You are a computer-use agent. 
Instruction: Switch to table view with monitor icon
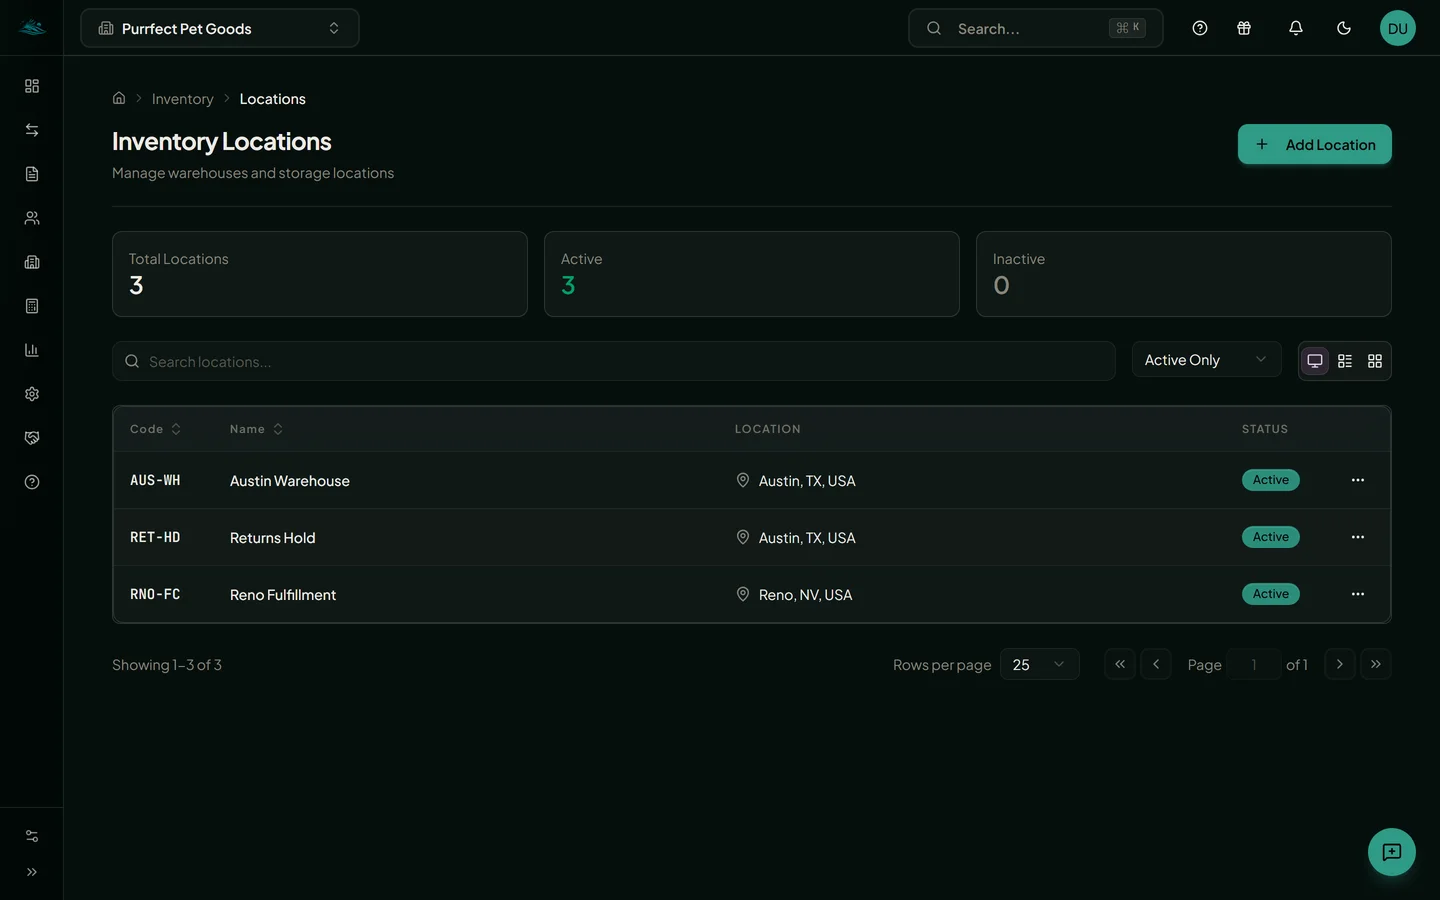(1315, 361)
